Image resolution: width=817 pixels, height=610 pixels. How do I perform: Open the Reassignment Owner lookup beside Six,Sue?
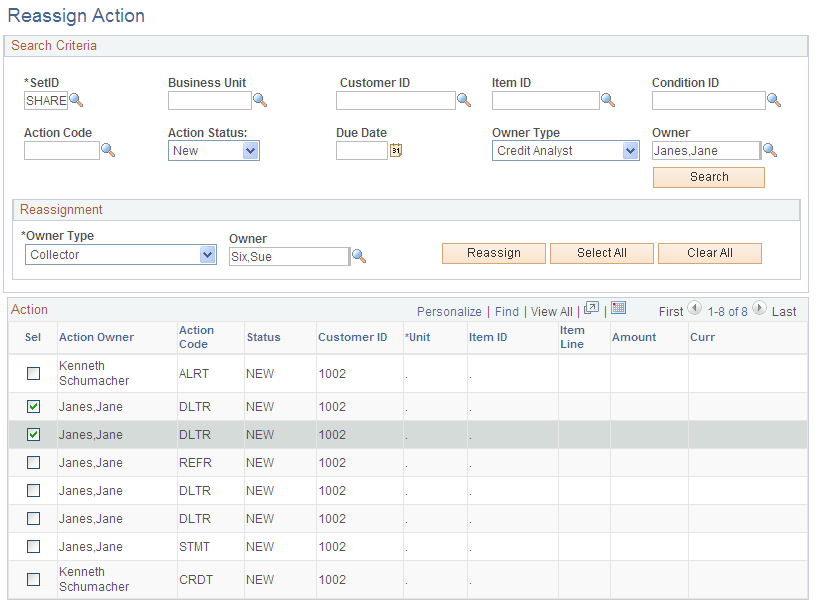click(359, 256)
